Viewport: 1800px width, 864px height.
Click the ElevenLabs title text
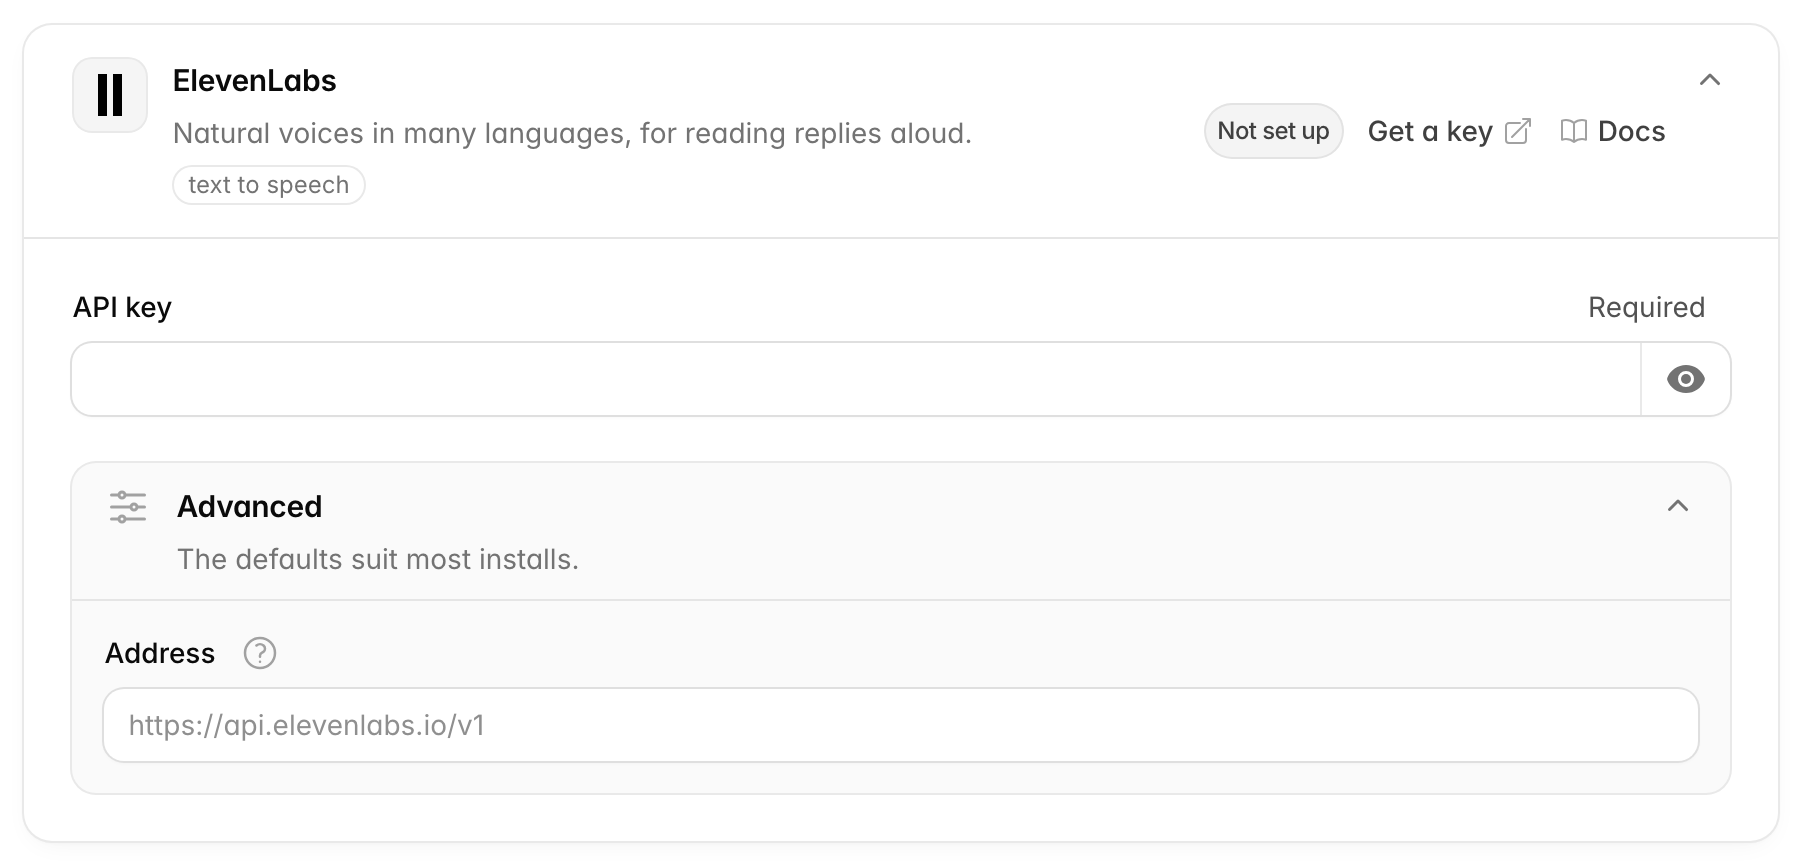[x=254, y=81]
